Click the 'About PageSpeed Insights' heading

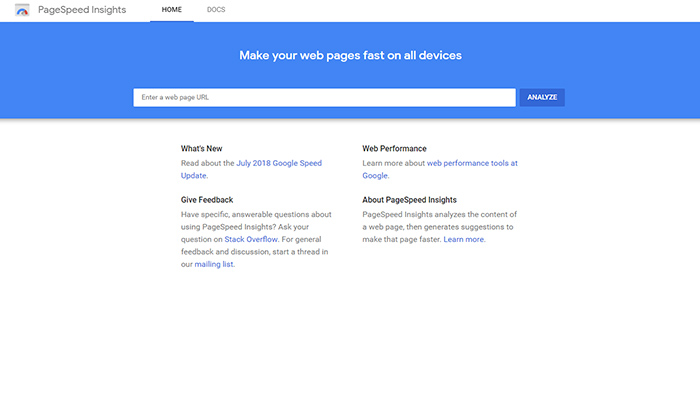pyautogui.click(x=409, y=200)
